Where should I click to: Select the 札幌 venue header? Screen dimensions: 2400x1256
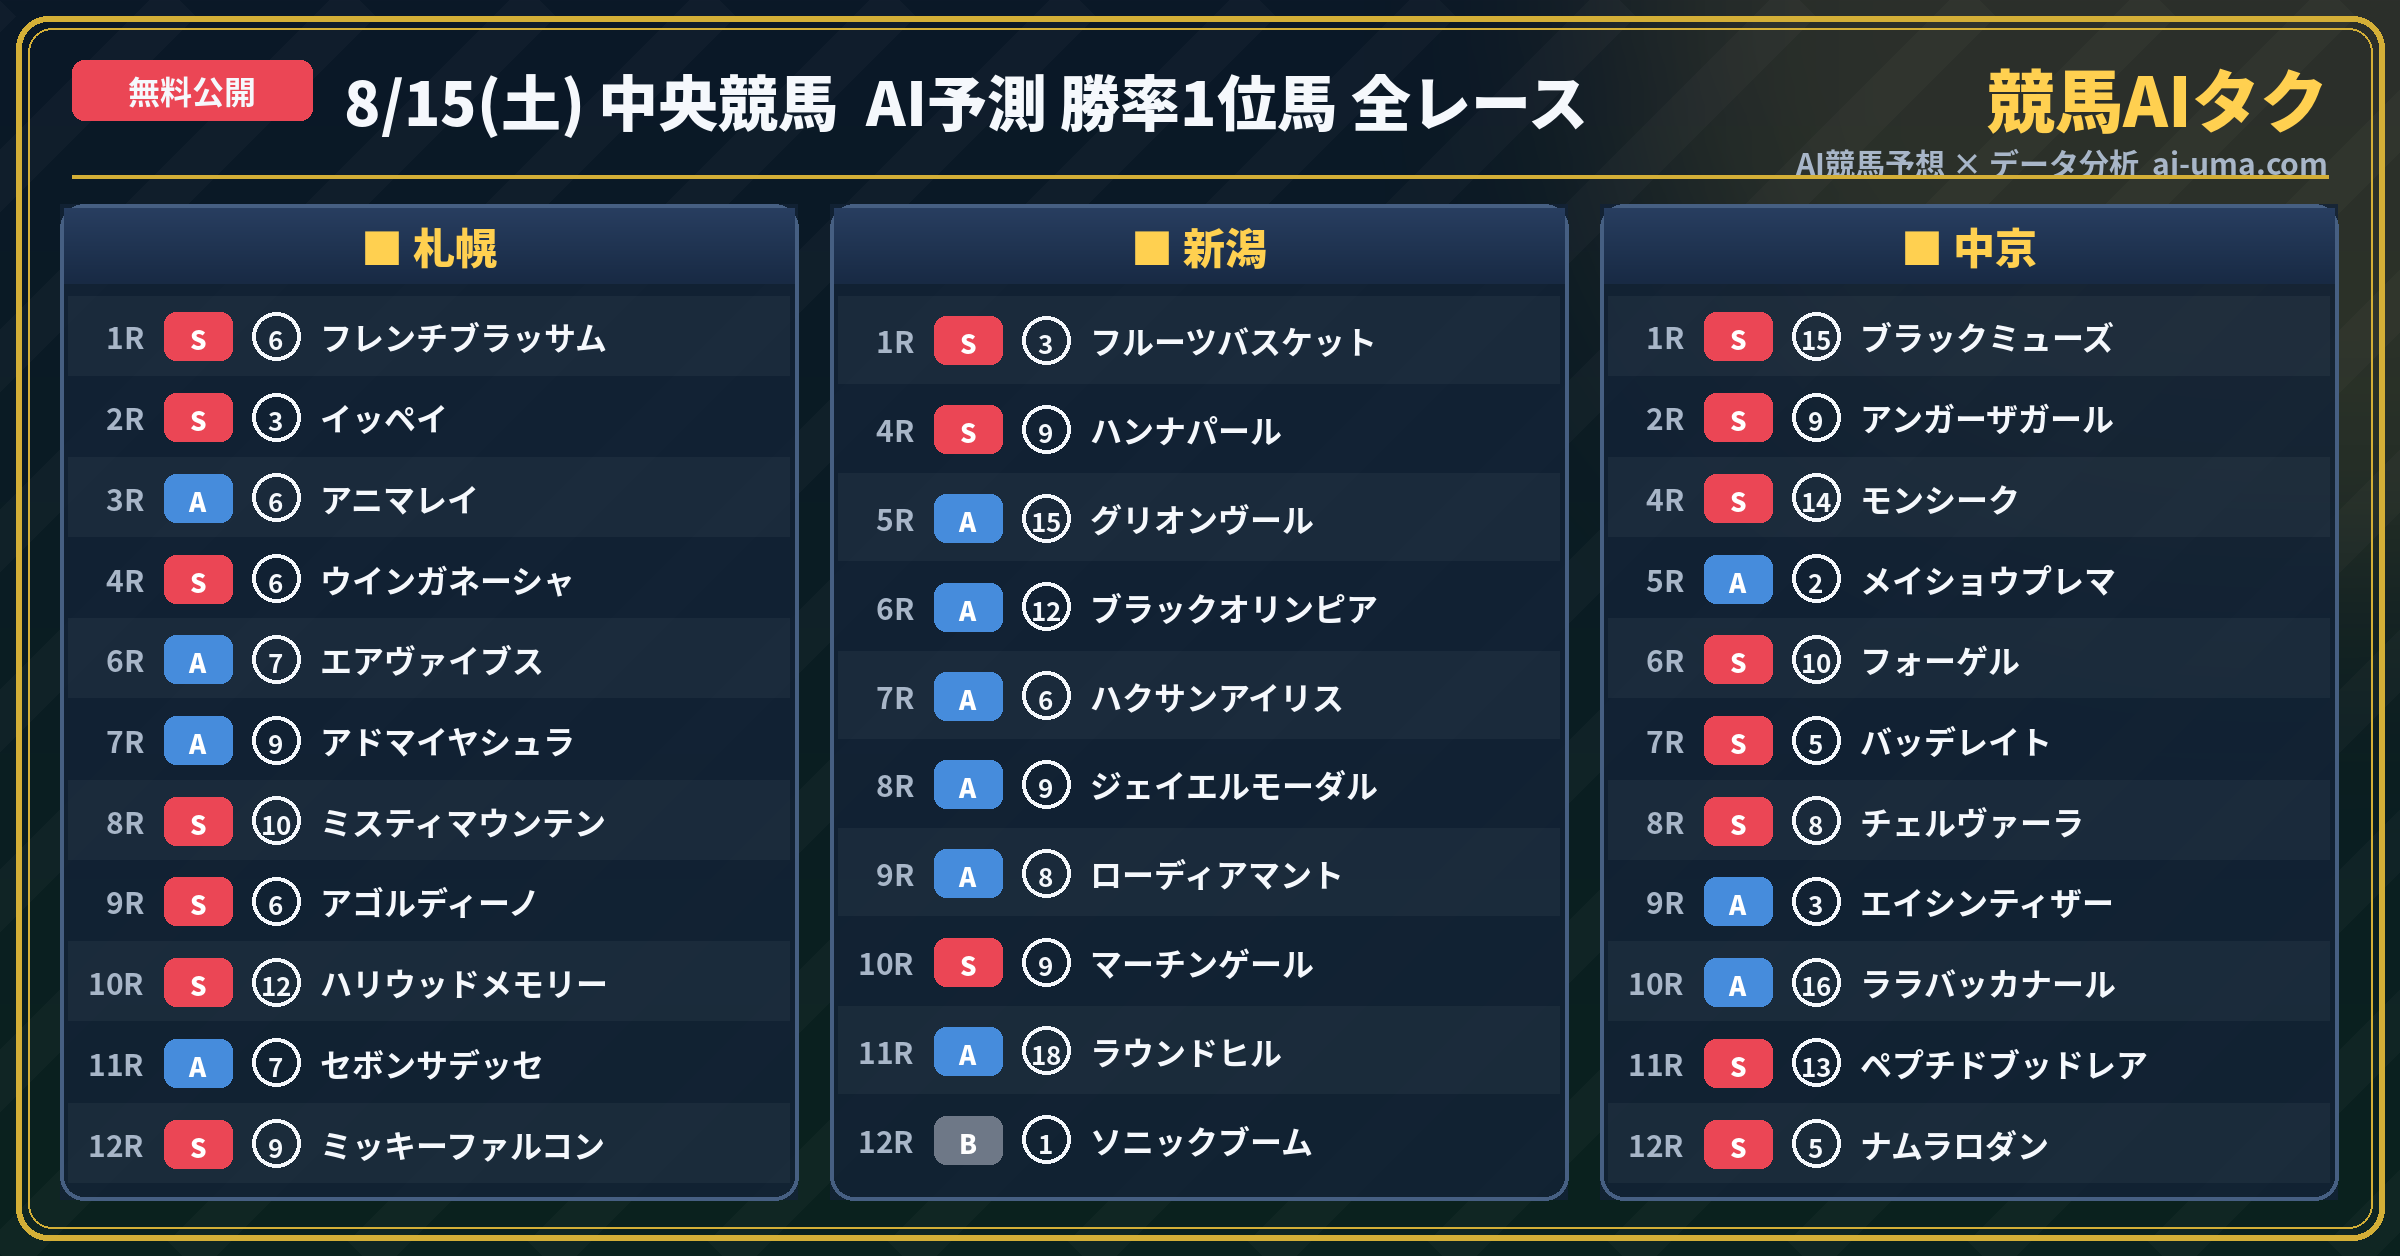(x=430, y=248)
